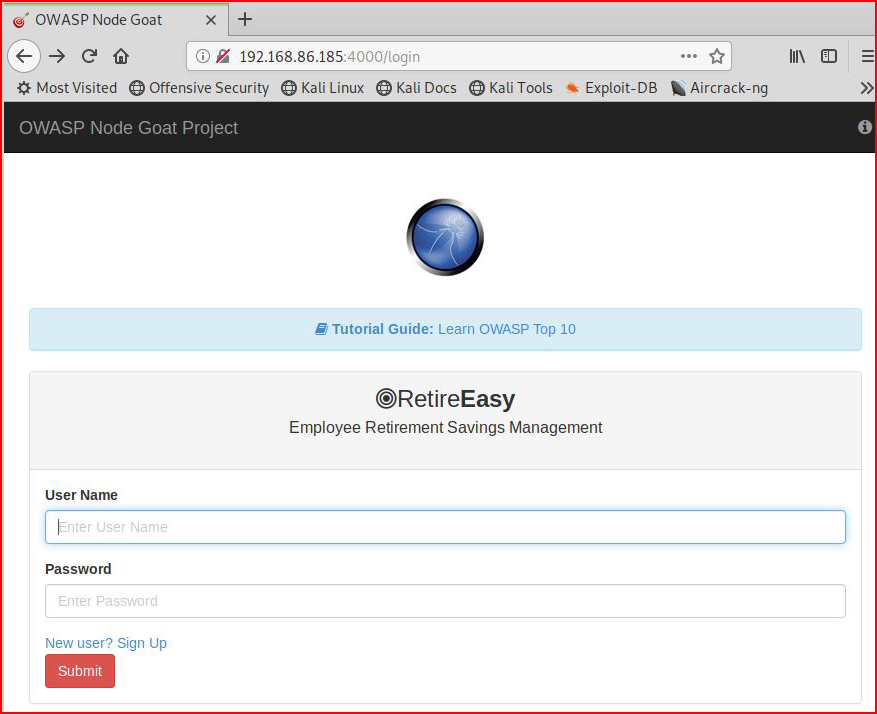Screen dimensions: 877x714
Task: Click the blue OWASP logo image
Action: coord(445,237)
